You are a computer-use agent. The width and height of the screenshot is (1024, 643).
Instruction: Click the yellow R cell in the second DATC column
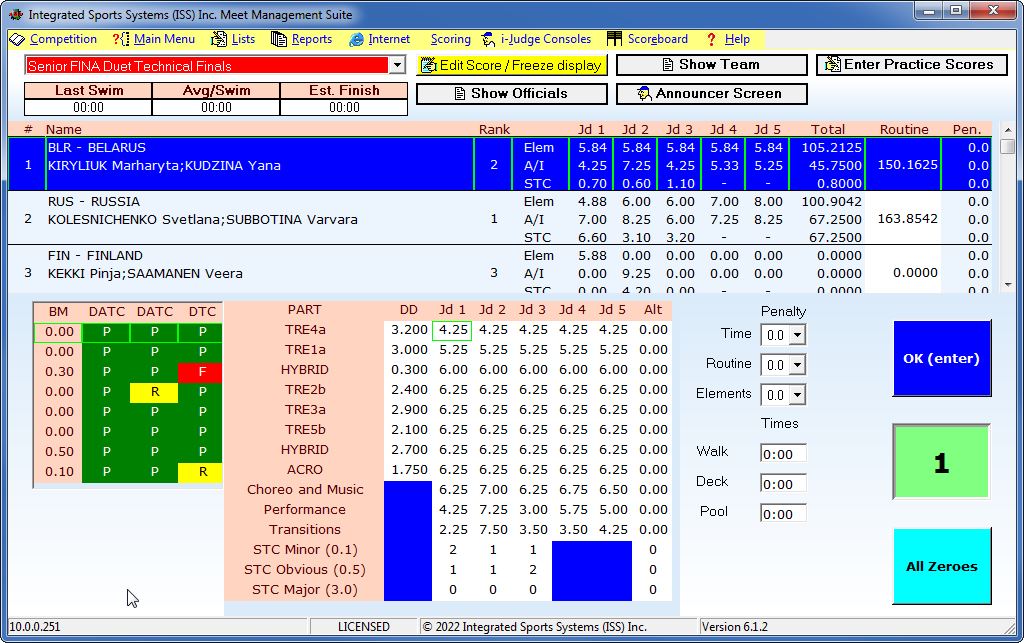[155, 392]
